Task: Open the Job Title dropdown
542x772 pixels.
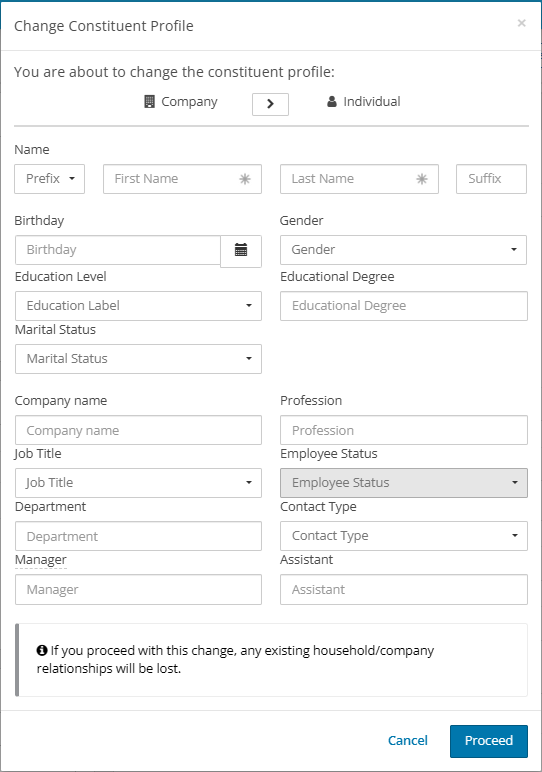Action: [138, 483]
